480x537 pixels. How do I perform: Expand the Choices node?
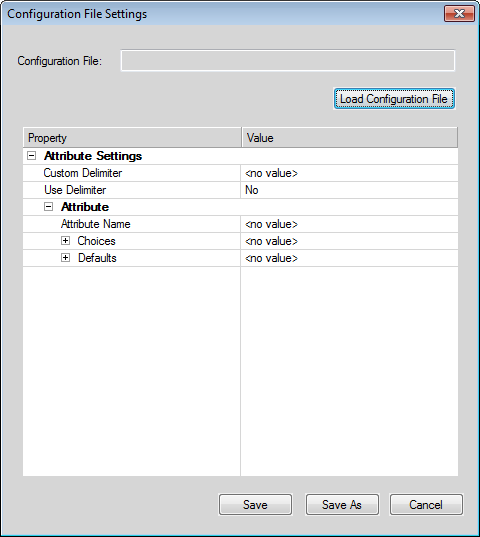coord(65,241)
